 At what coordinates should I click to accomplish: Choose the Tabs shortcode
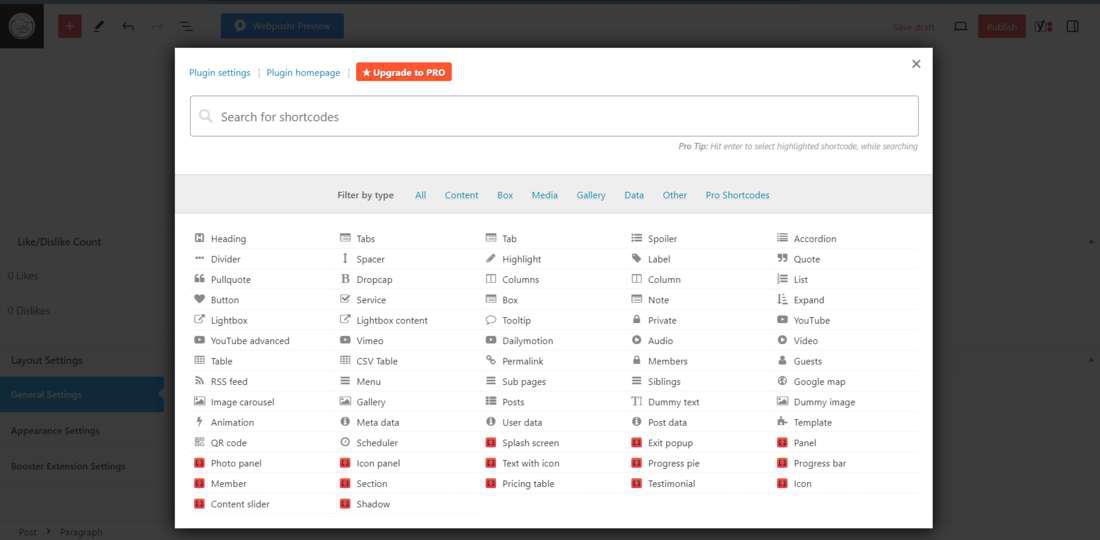pyautogui.click(x=357, y=238)
